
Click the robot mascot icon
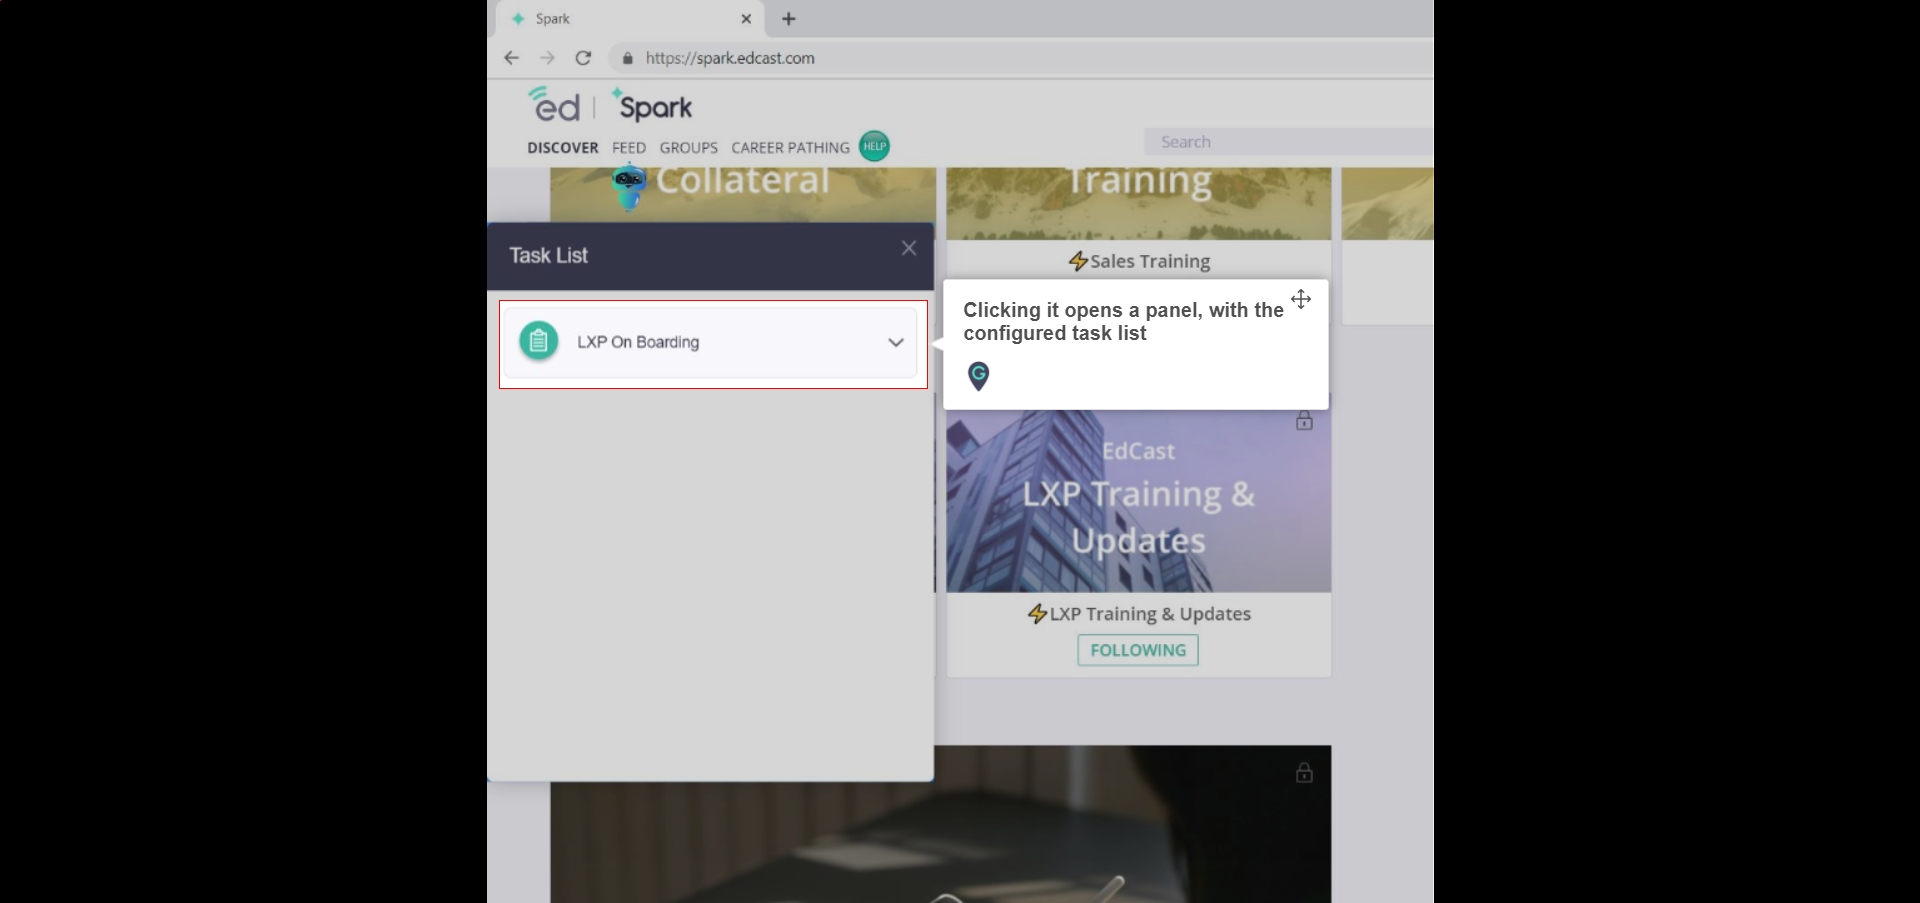pos(629,188)
